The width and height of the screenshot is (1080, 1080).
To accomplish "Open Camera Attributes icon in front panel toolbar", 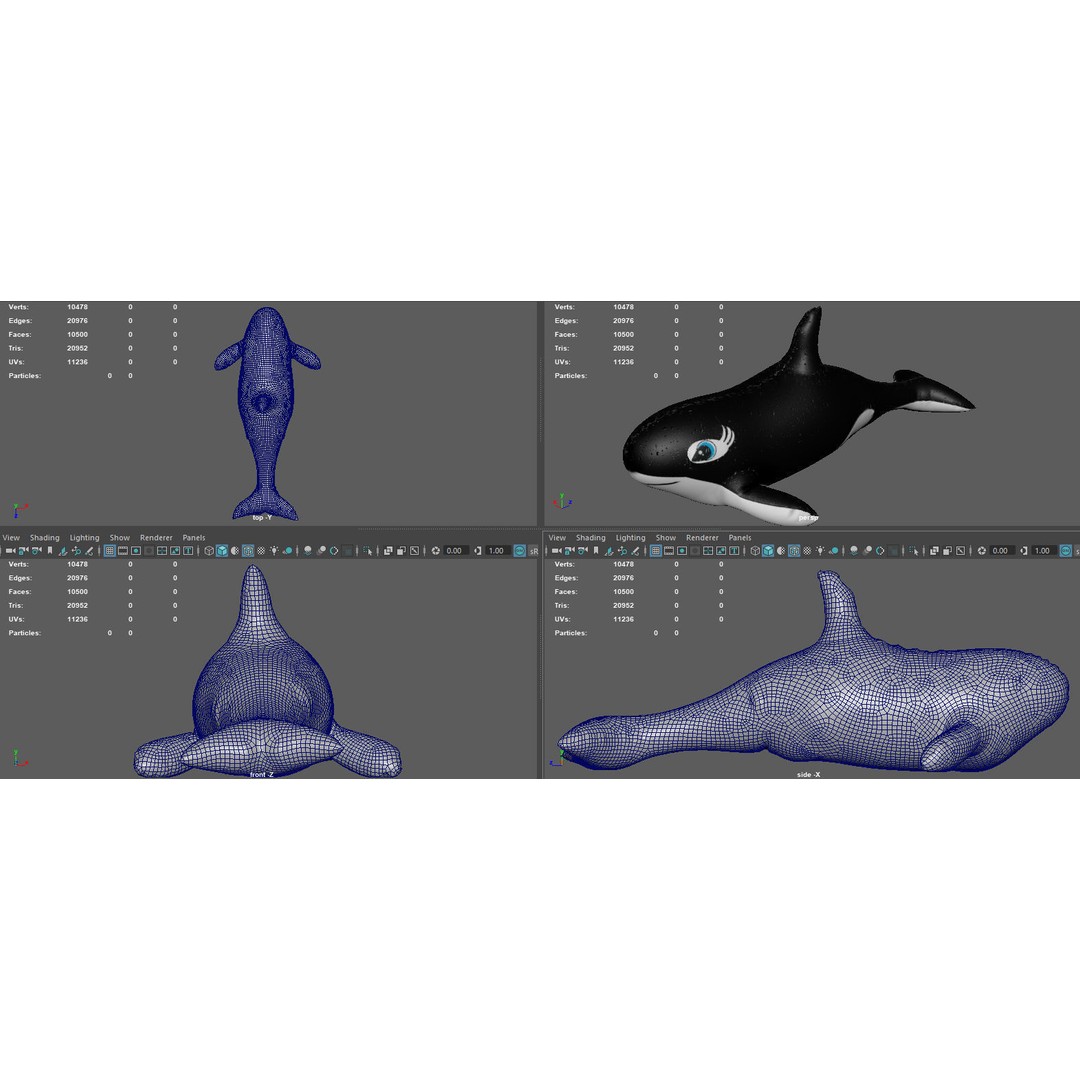I will (x=37, y=550).
